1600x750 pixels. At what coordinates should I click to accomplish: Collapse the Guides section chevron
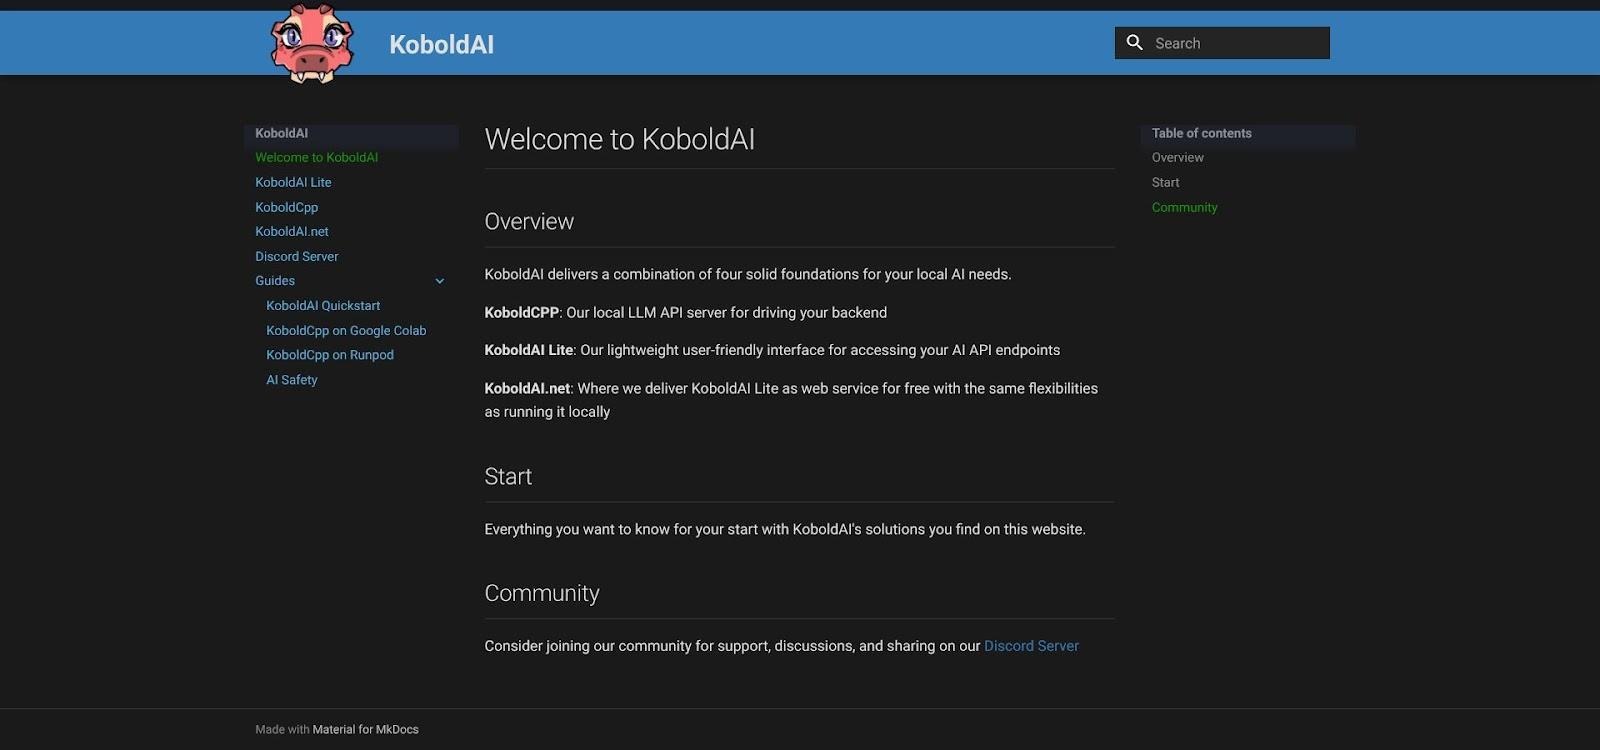439,281
